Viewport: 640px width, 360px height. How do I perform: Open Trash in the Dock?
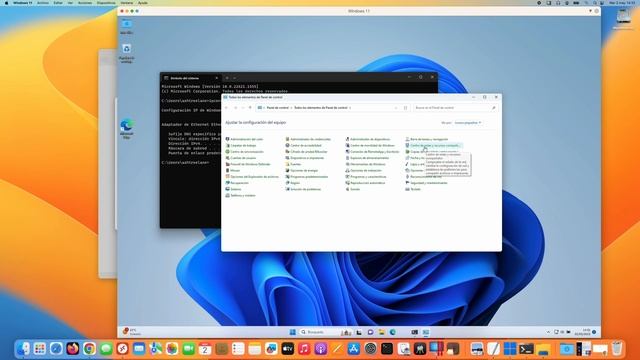point(617,349)
